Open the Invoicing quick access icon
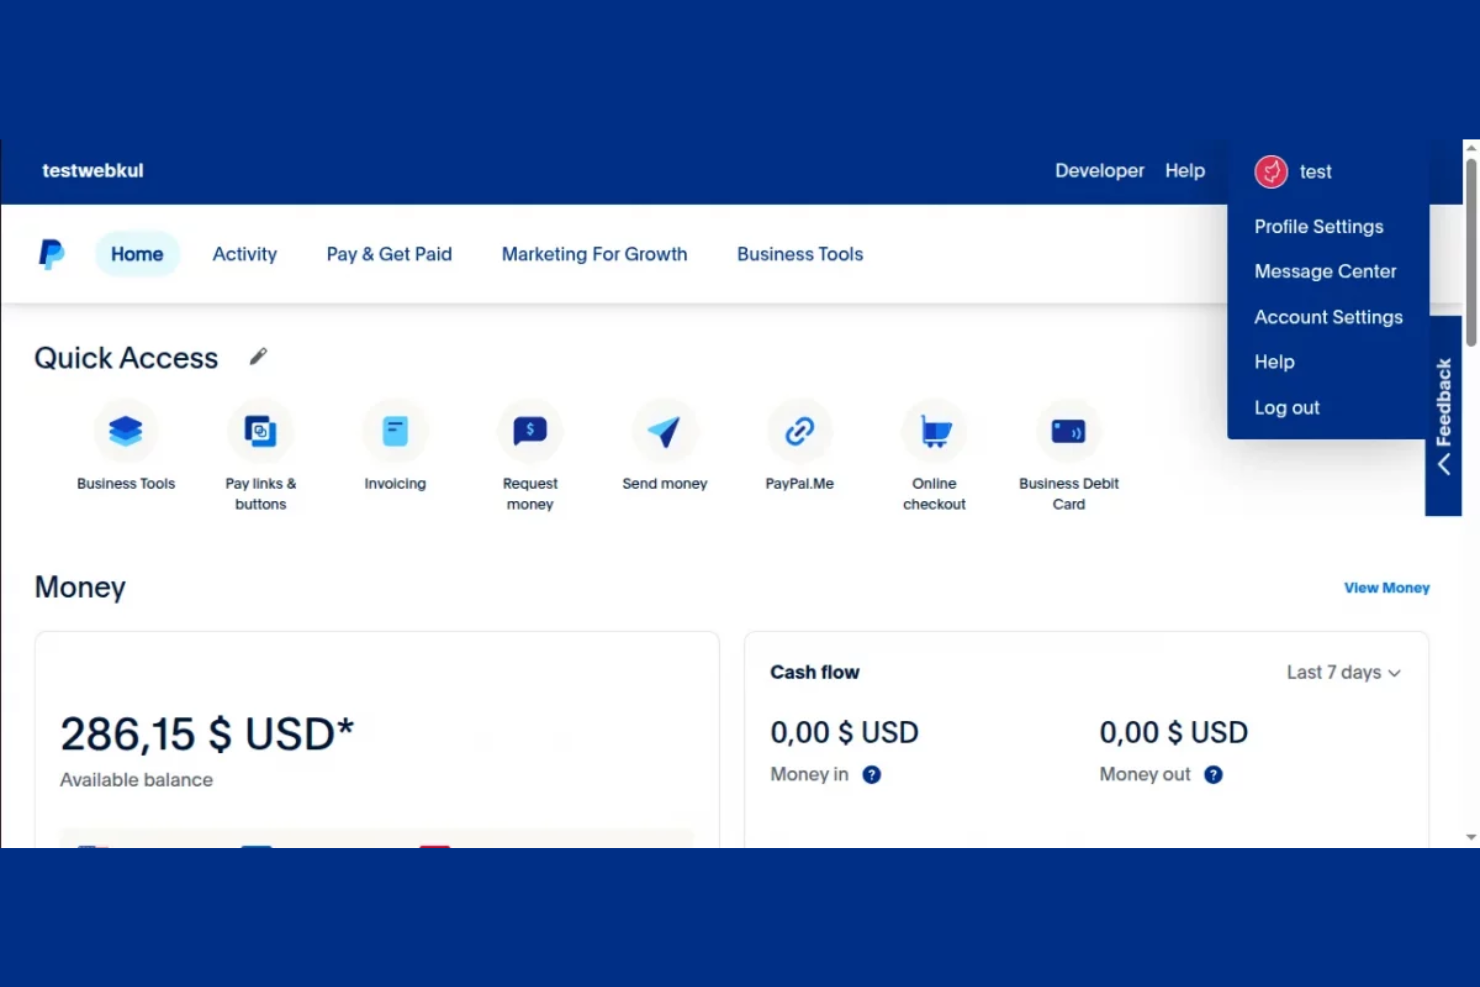 tap(394, 430)
